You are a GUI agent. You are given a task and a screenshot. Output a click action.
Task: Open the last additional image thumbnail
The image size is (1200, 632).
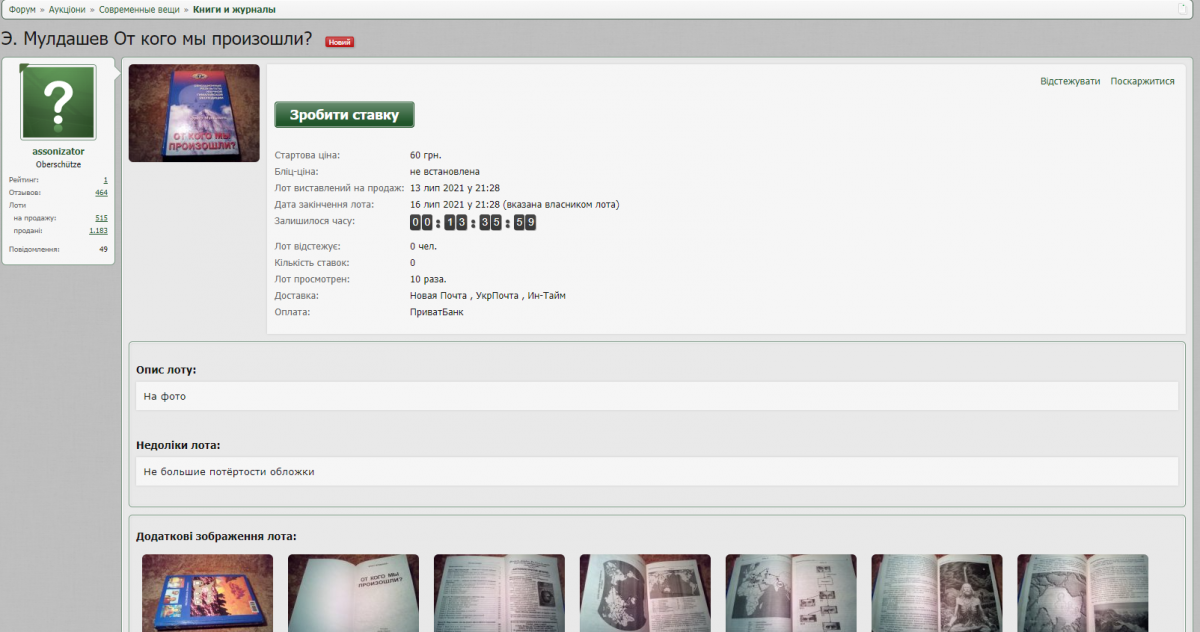click(x=1082, y=592)
